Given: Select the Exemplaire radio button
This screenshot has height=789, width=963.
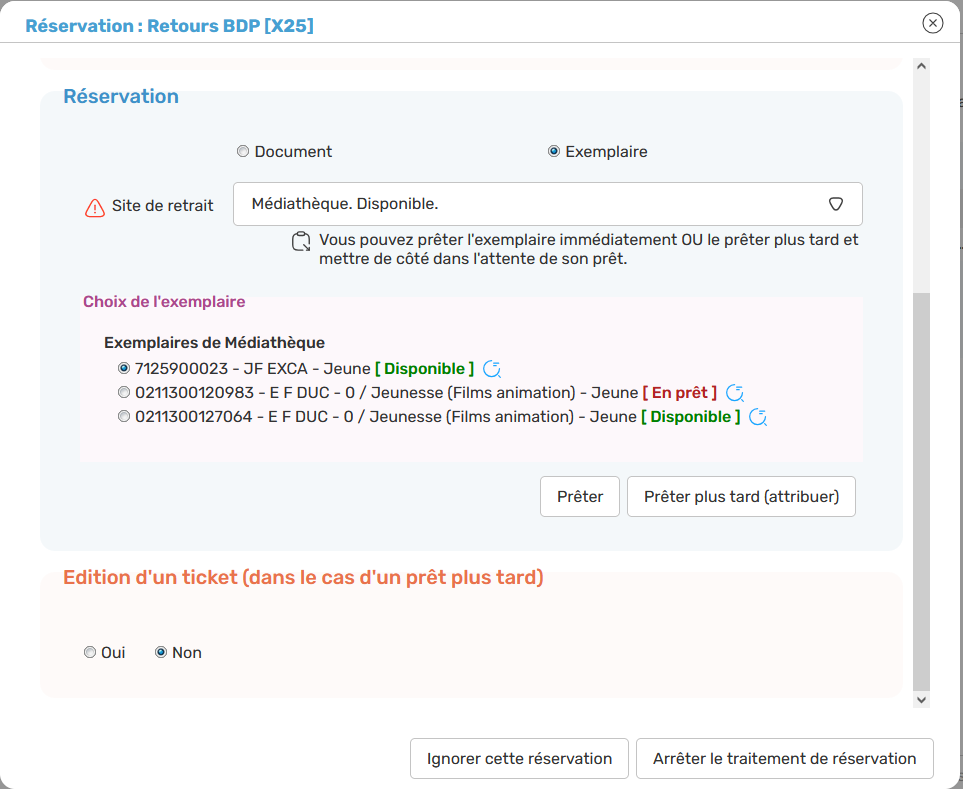Looking at the screenshot, I should 554,152.
